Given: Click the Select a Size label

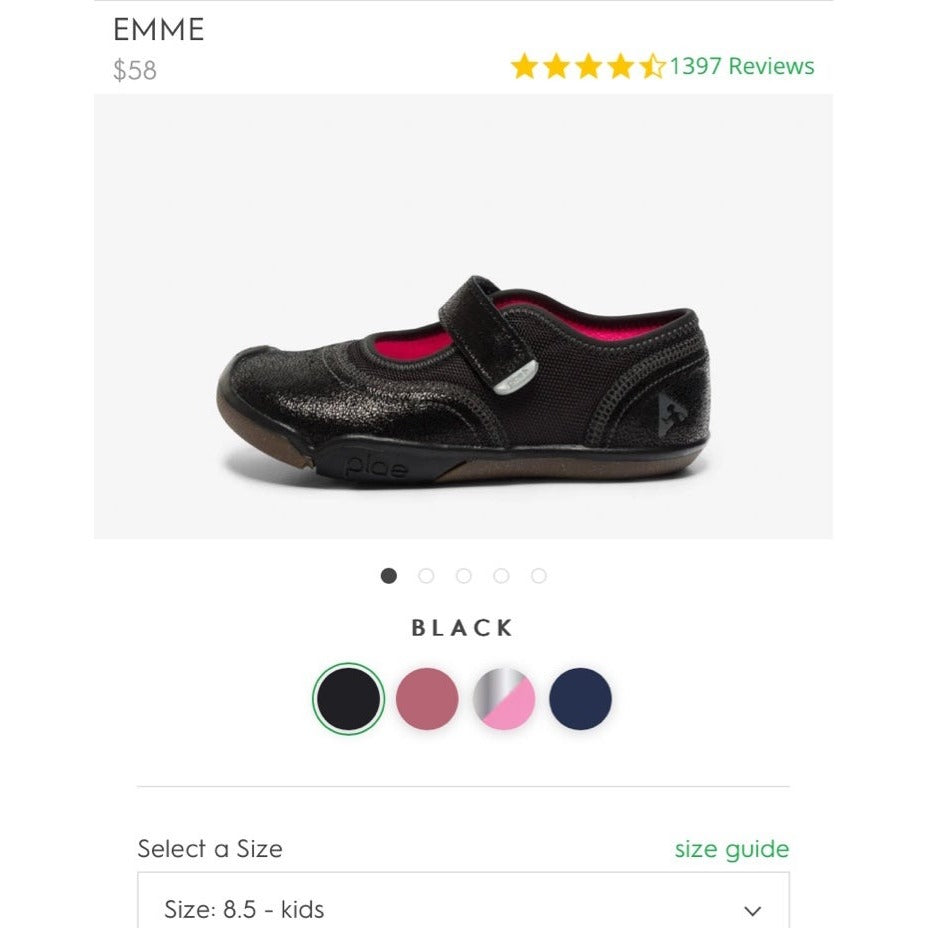Looking at the screenshot, I should click(x=210, y=849).
